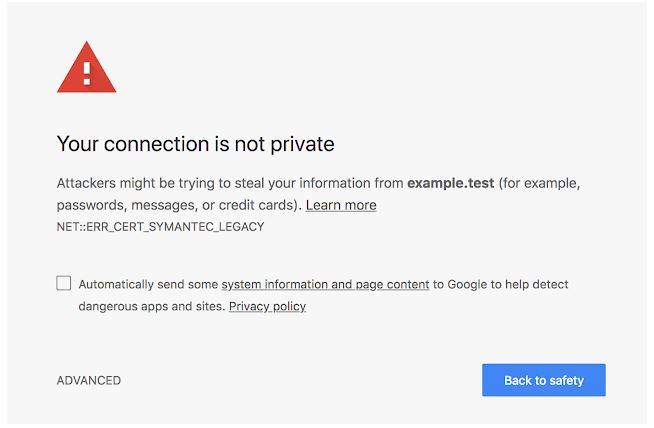Click 'passwords, messages, or credit cards' text

(x=176, y=205)
